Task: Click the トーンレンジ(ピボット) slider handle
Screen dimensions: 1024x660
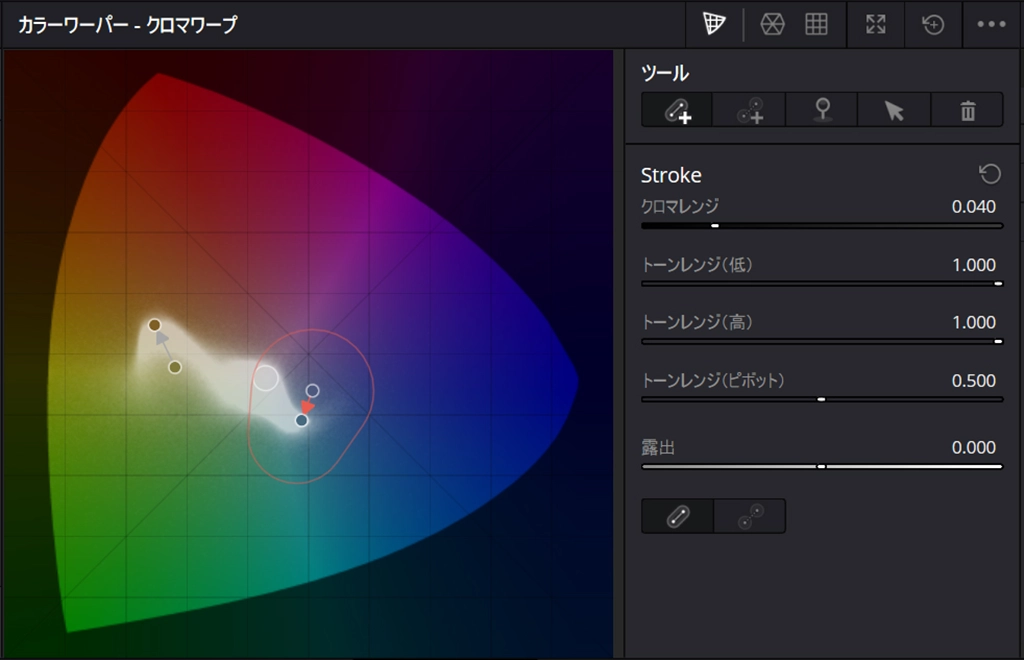Action: pyautogui.click(x=821, y=399)
